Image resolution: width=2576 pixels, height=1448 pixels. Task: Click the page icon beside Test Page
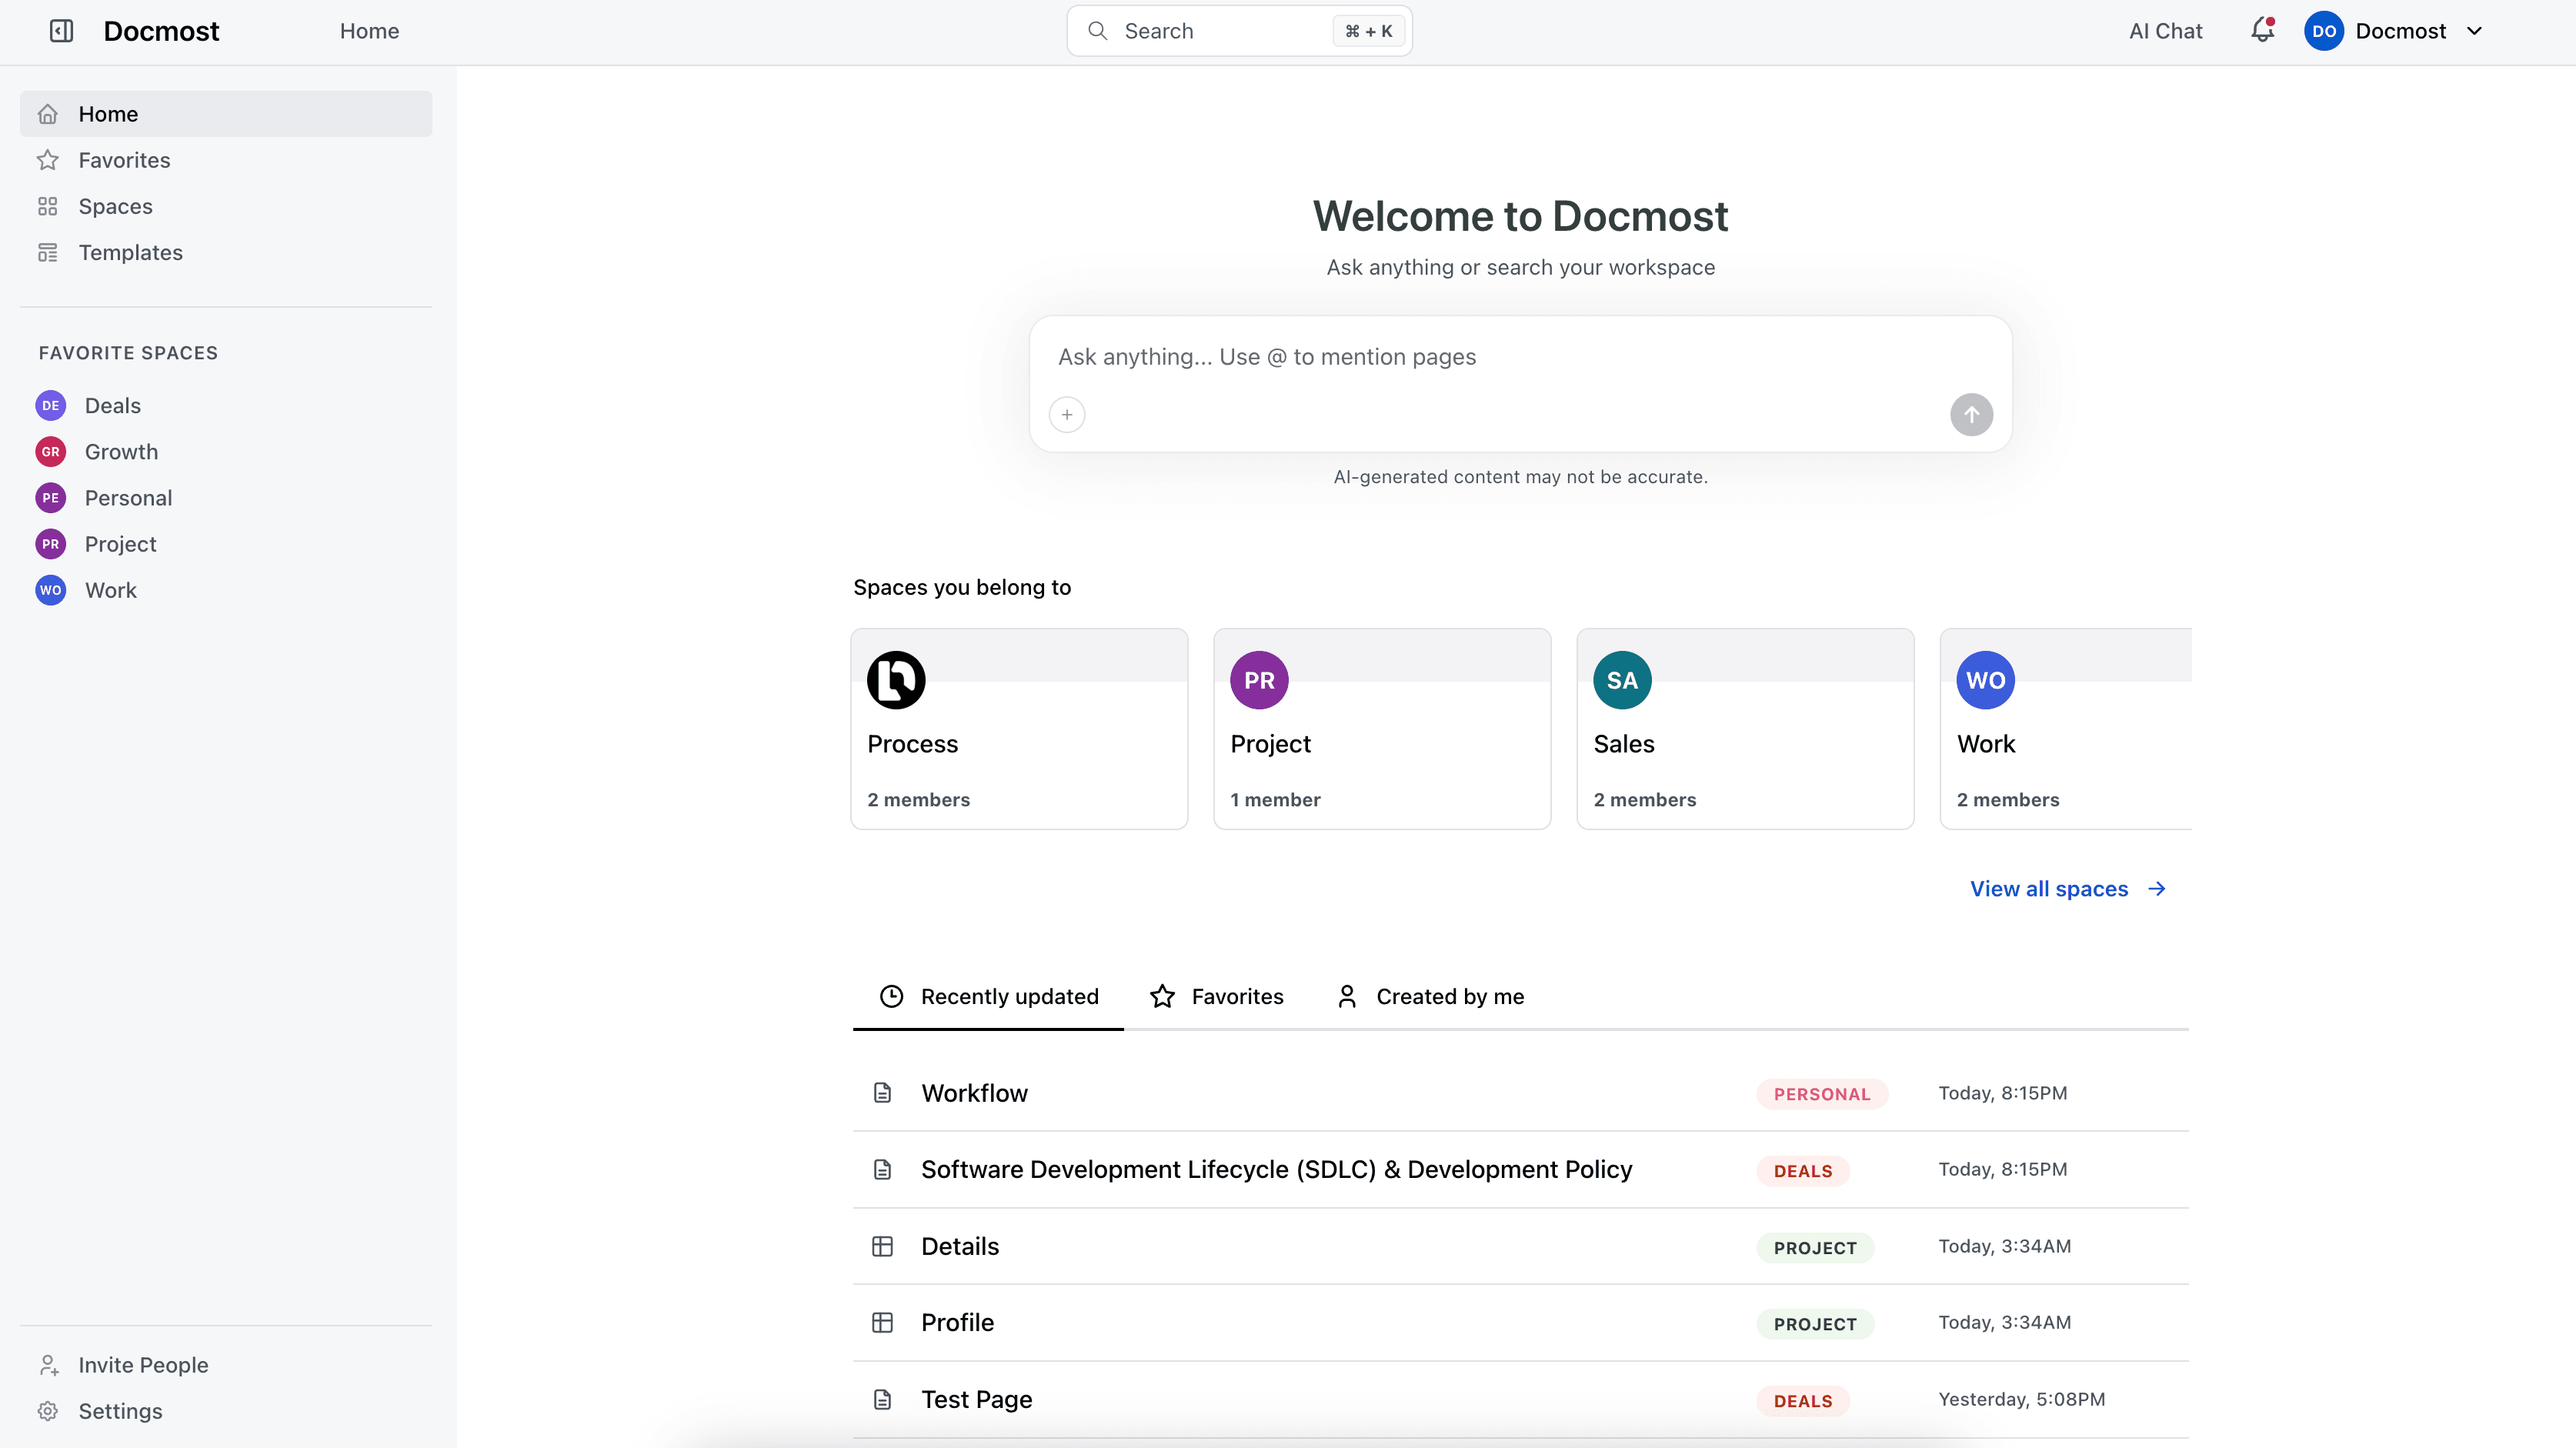pos(882,1399)
